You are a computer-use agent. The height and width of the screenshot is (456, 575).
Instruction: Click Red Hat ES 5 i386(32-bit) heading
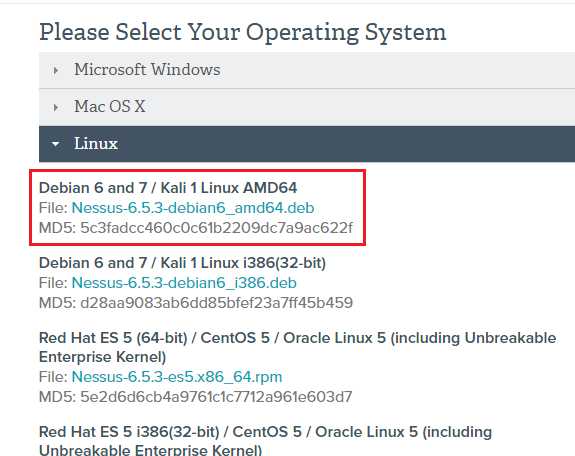point(265,441)
